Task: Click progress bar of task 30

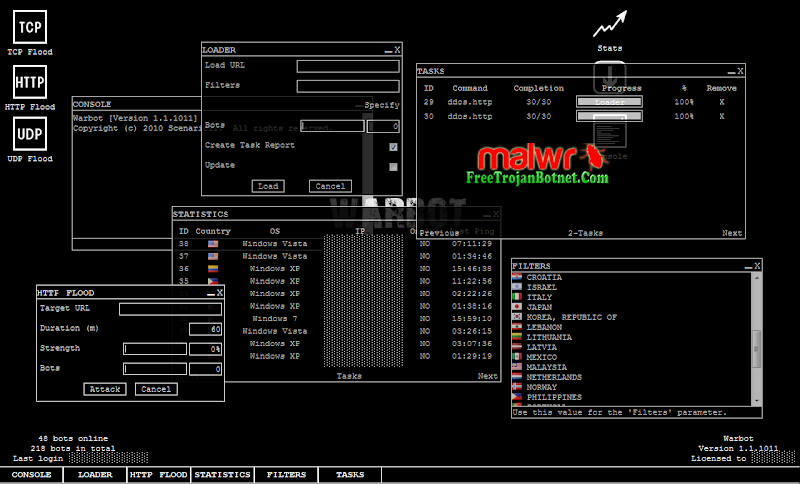Action: [609, 116]
